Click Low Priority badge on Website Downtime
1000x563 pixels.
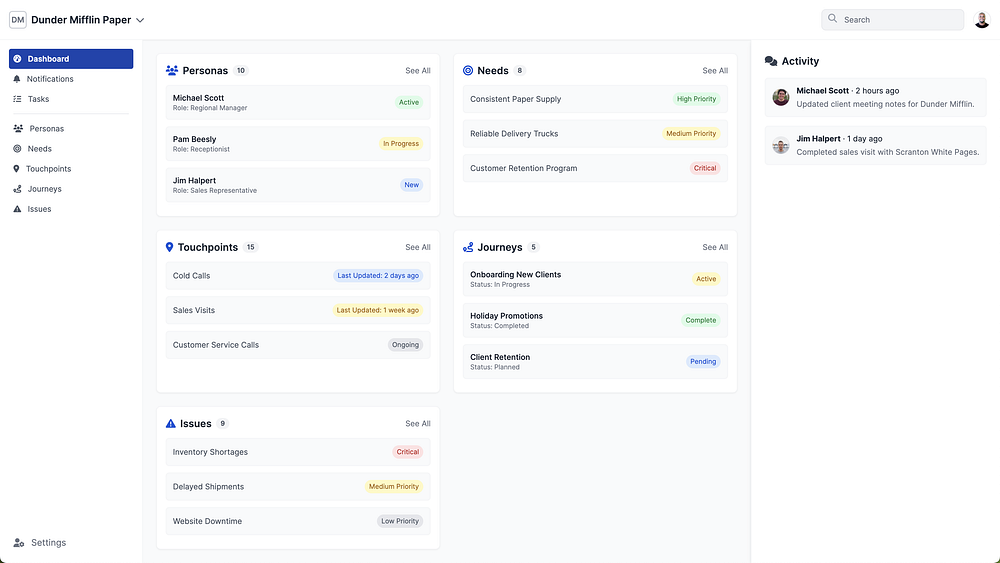(400, 522)
